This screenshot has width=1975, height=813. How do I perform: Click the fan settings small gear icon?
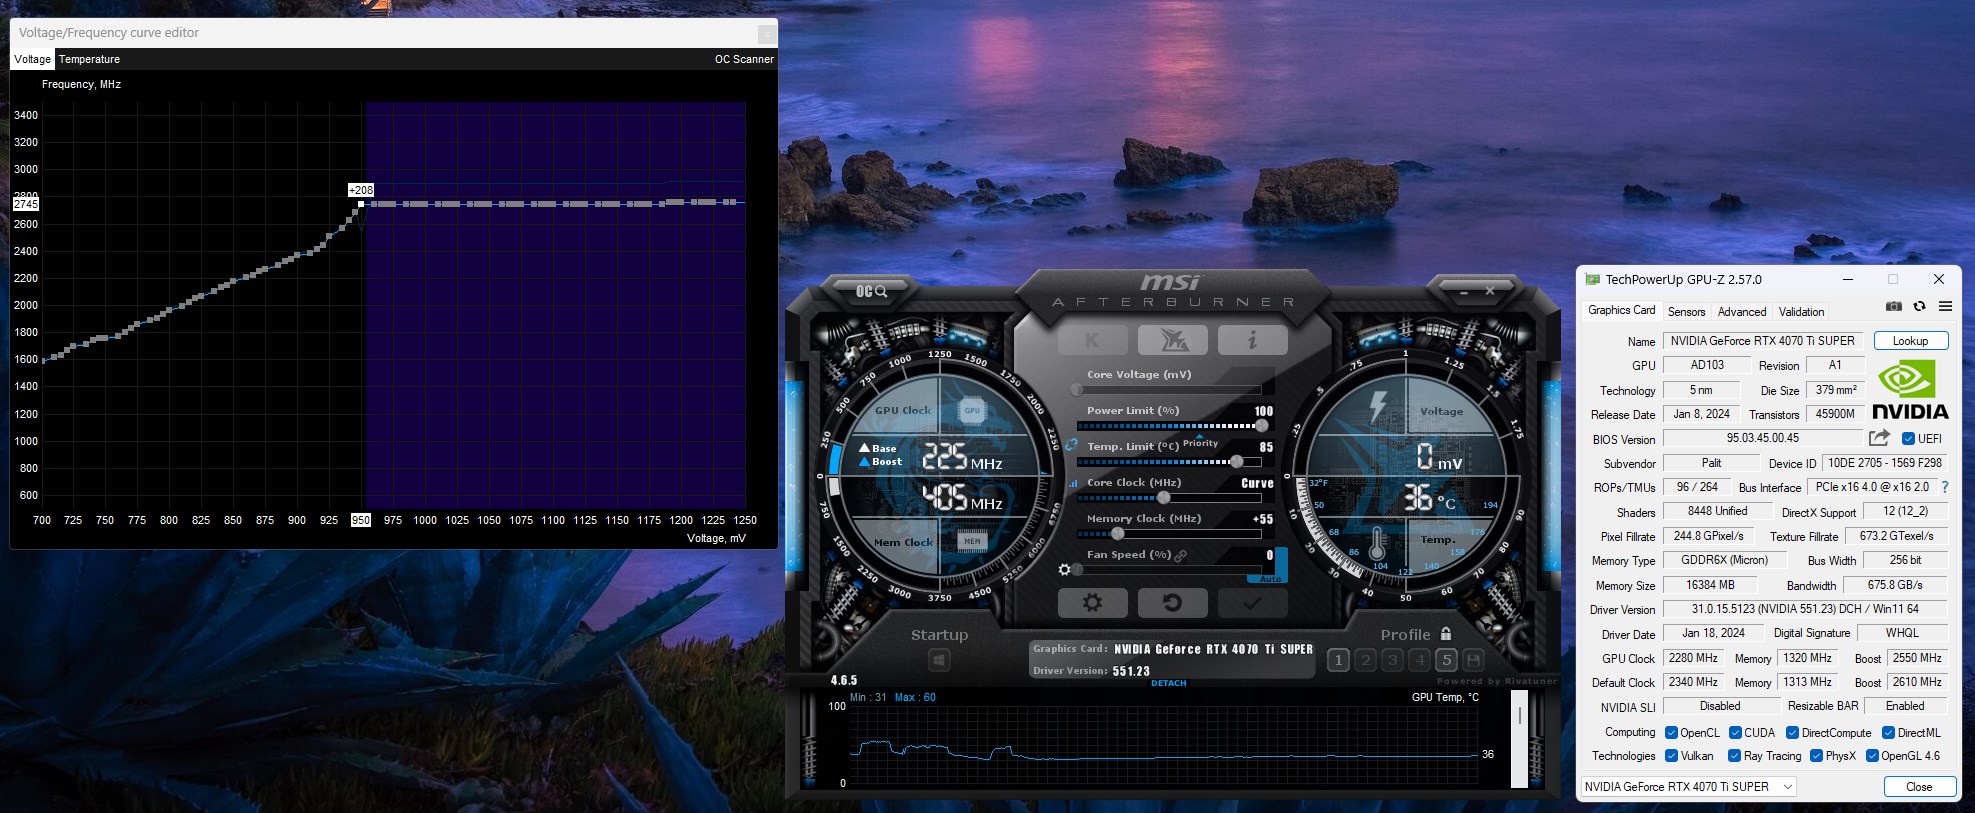pos(1064,569)
